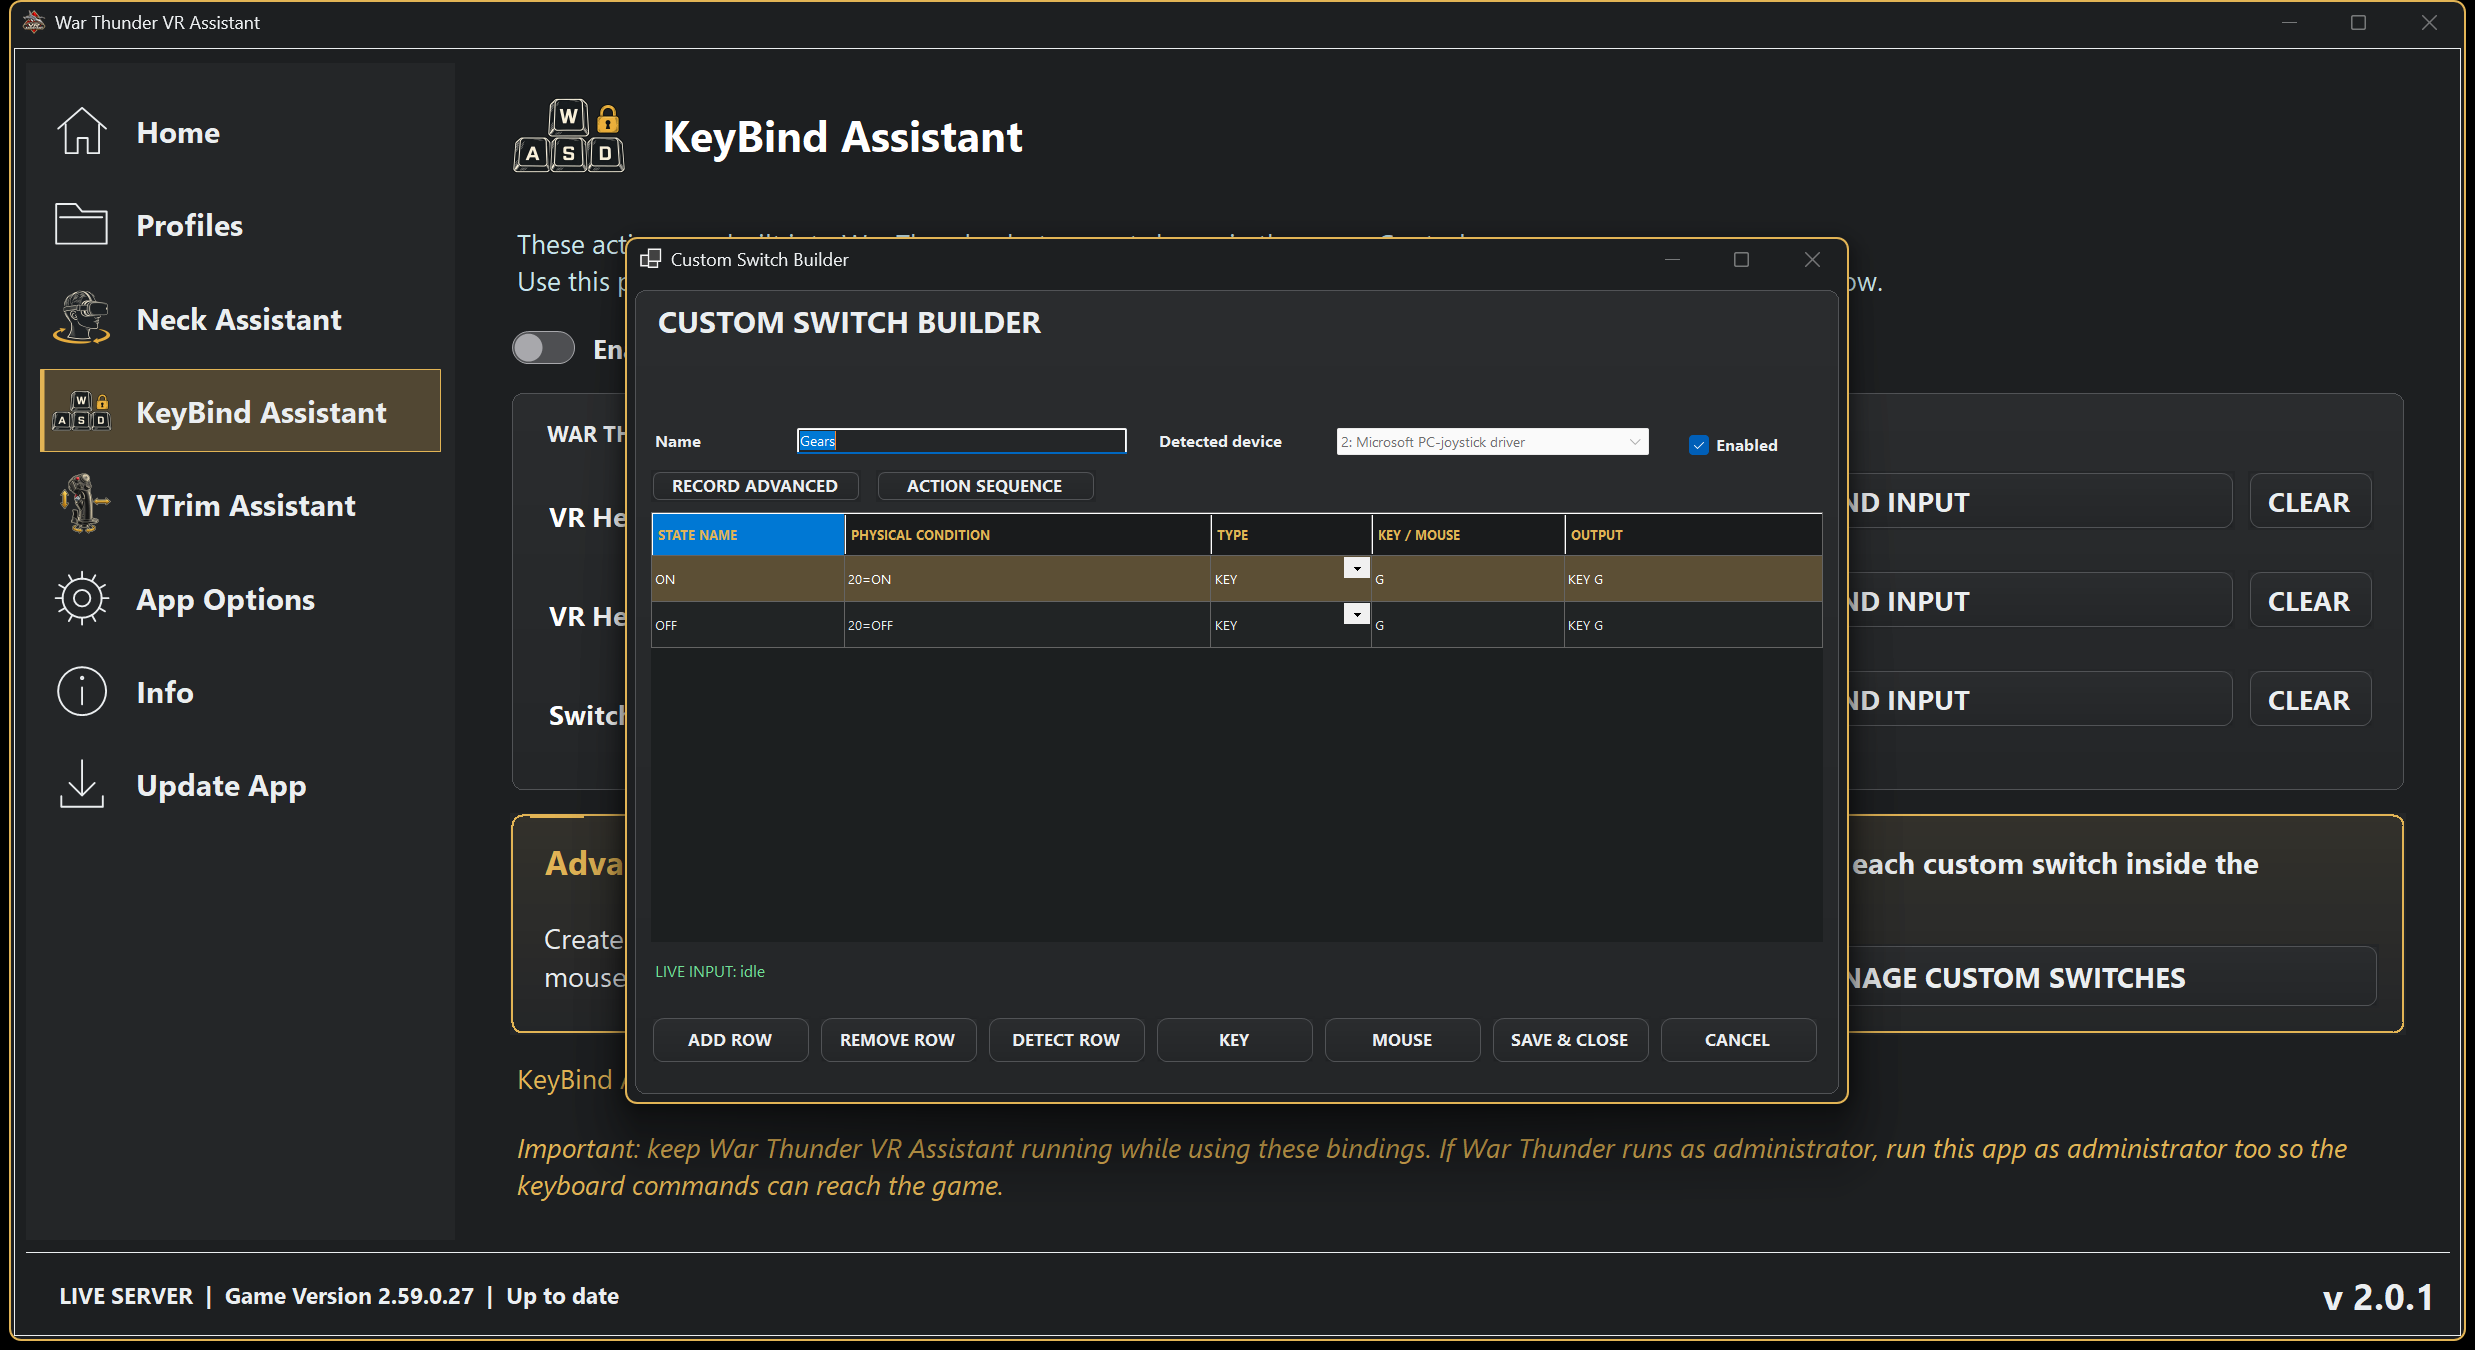This screenshot has height=1350, width=2475.
Task: Click the KEY G output cell in OFF row
Action: pyautogui.click(x=1693, y=625)
